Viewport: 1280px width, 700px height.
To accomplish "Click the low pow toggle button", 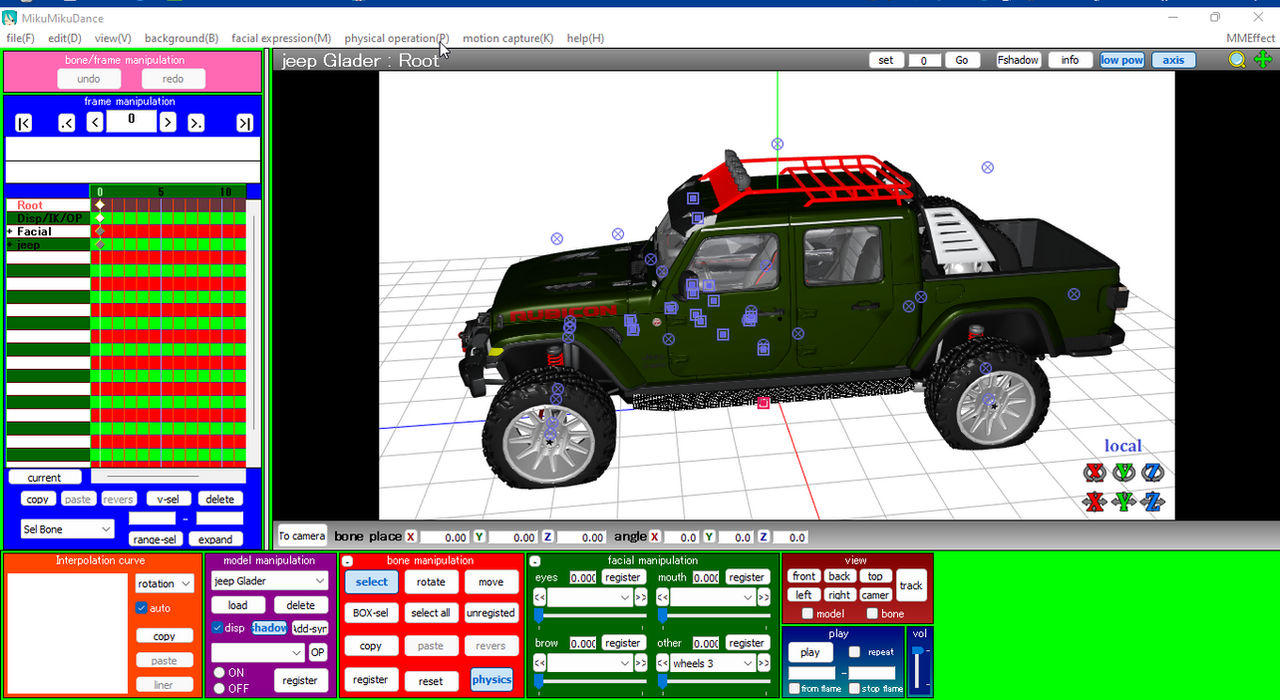I will coord(1122,60).
